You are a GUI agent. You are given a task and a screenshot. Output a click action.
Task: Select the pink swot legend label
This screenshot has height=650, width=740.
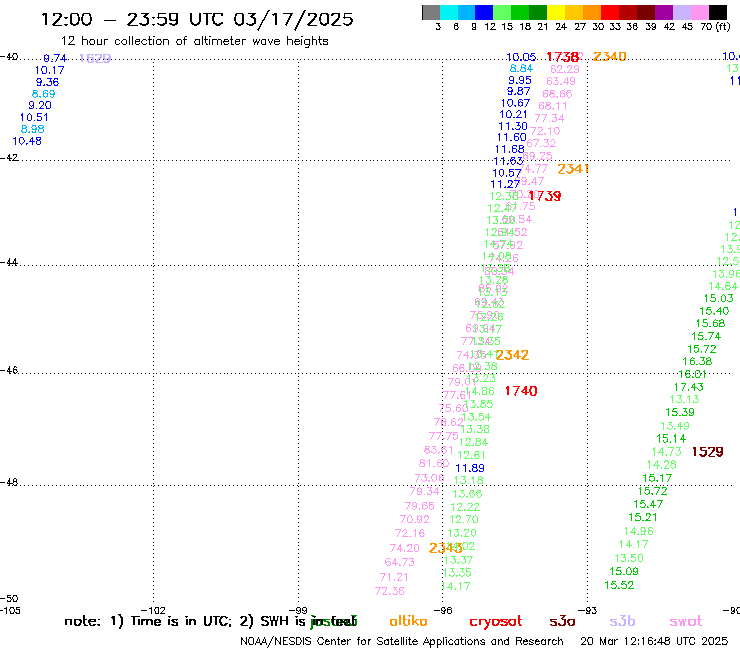coord(686,621)
